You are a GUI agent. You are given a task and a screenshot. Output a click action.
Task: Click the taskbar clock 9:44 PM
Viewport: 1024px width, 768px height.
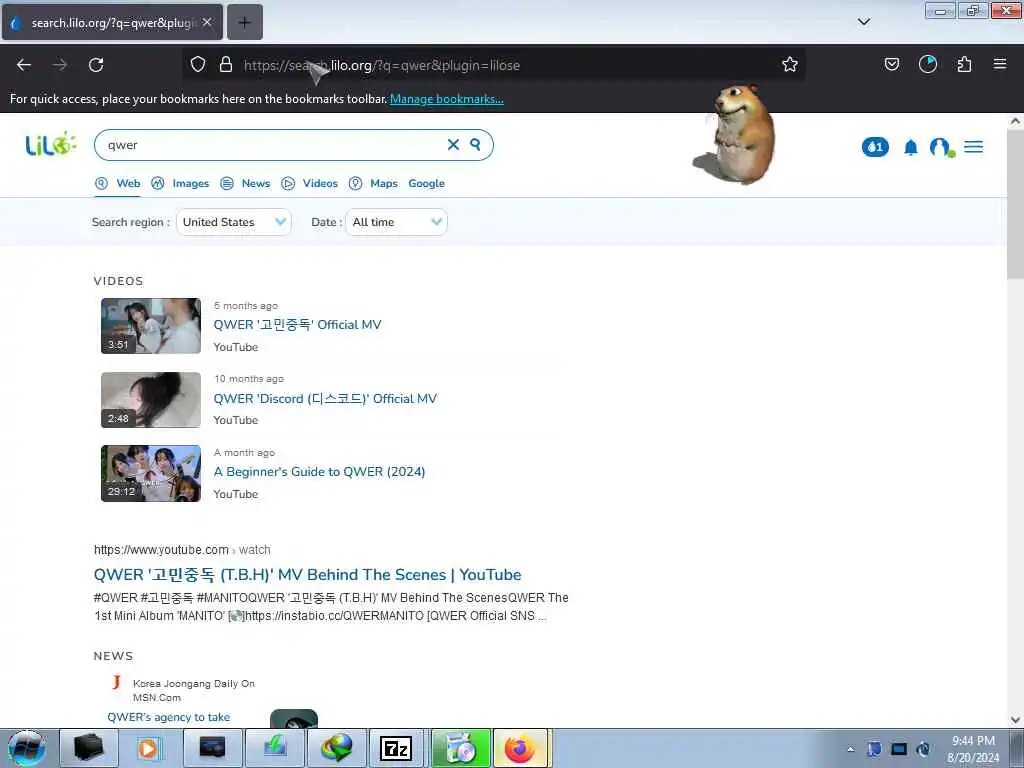tap(973, 748)
